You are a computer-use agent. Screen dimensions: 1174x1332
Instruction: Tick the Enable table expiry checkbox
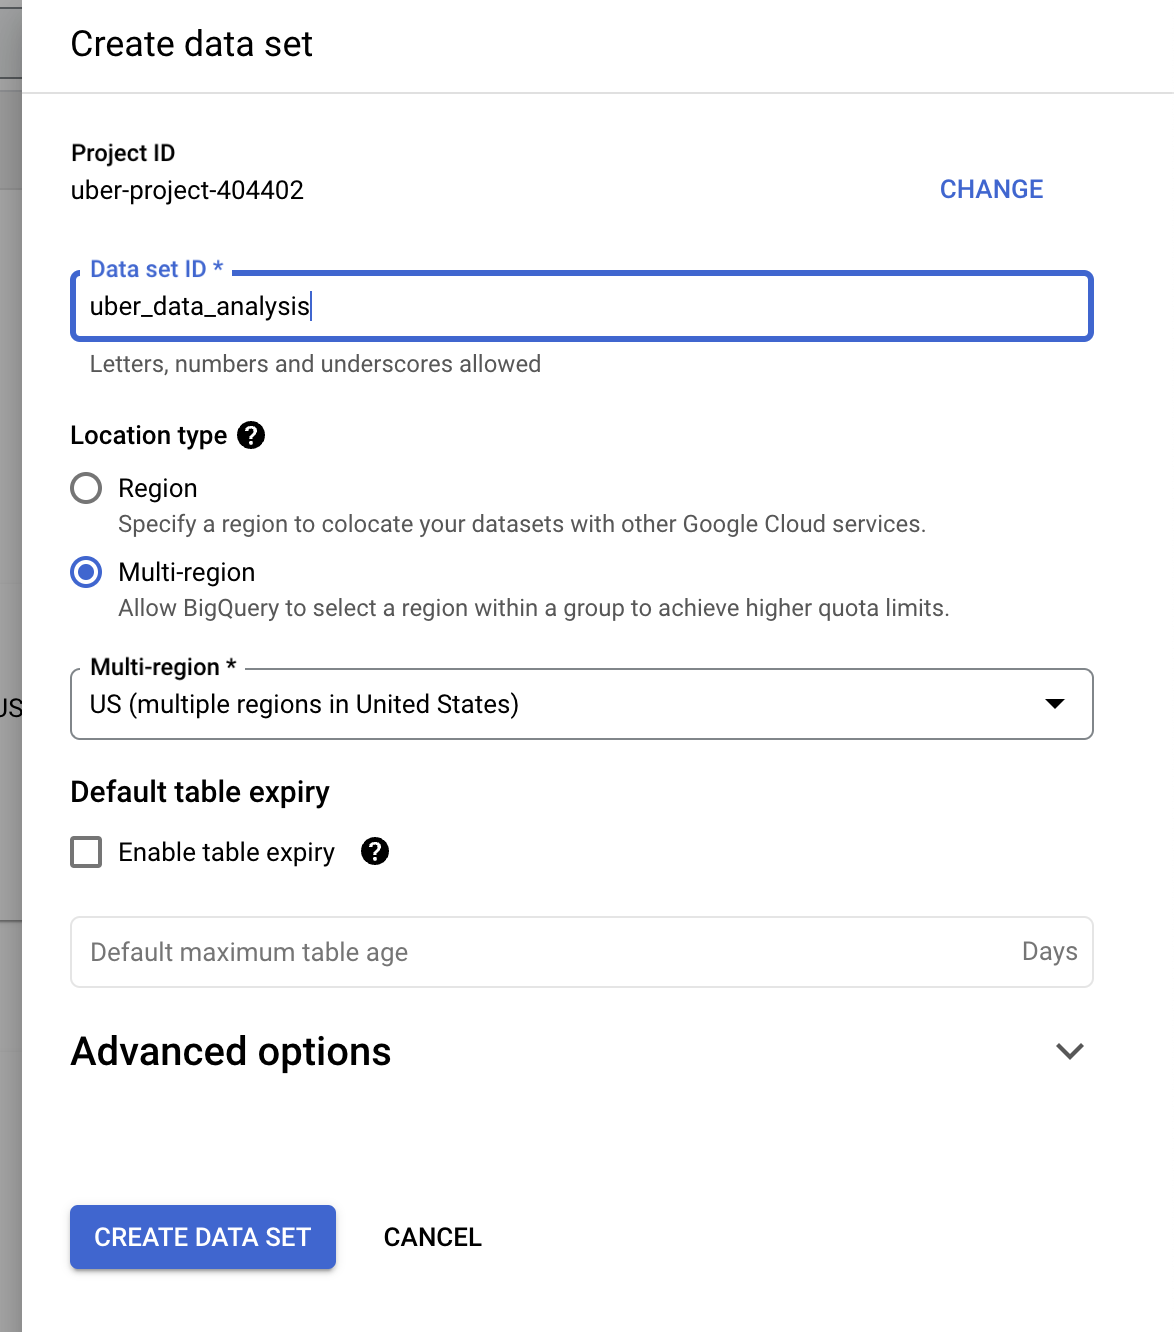coord(86,852)
